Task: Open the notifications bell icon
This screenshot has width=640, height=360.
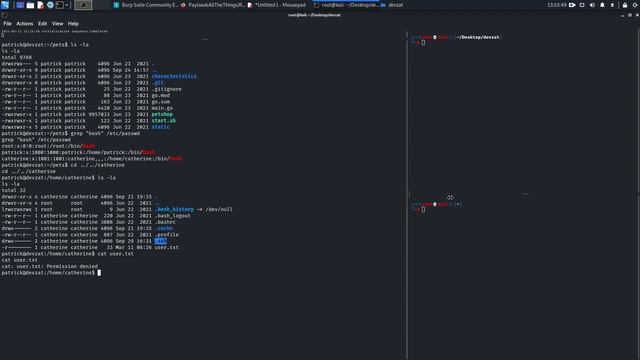Action: point(602,5)
